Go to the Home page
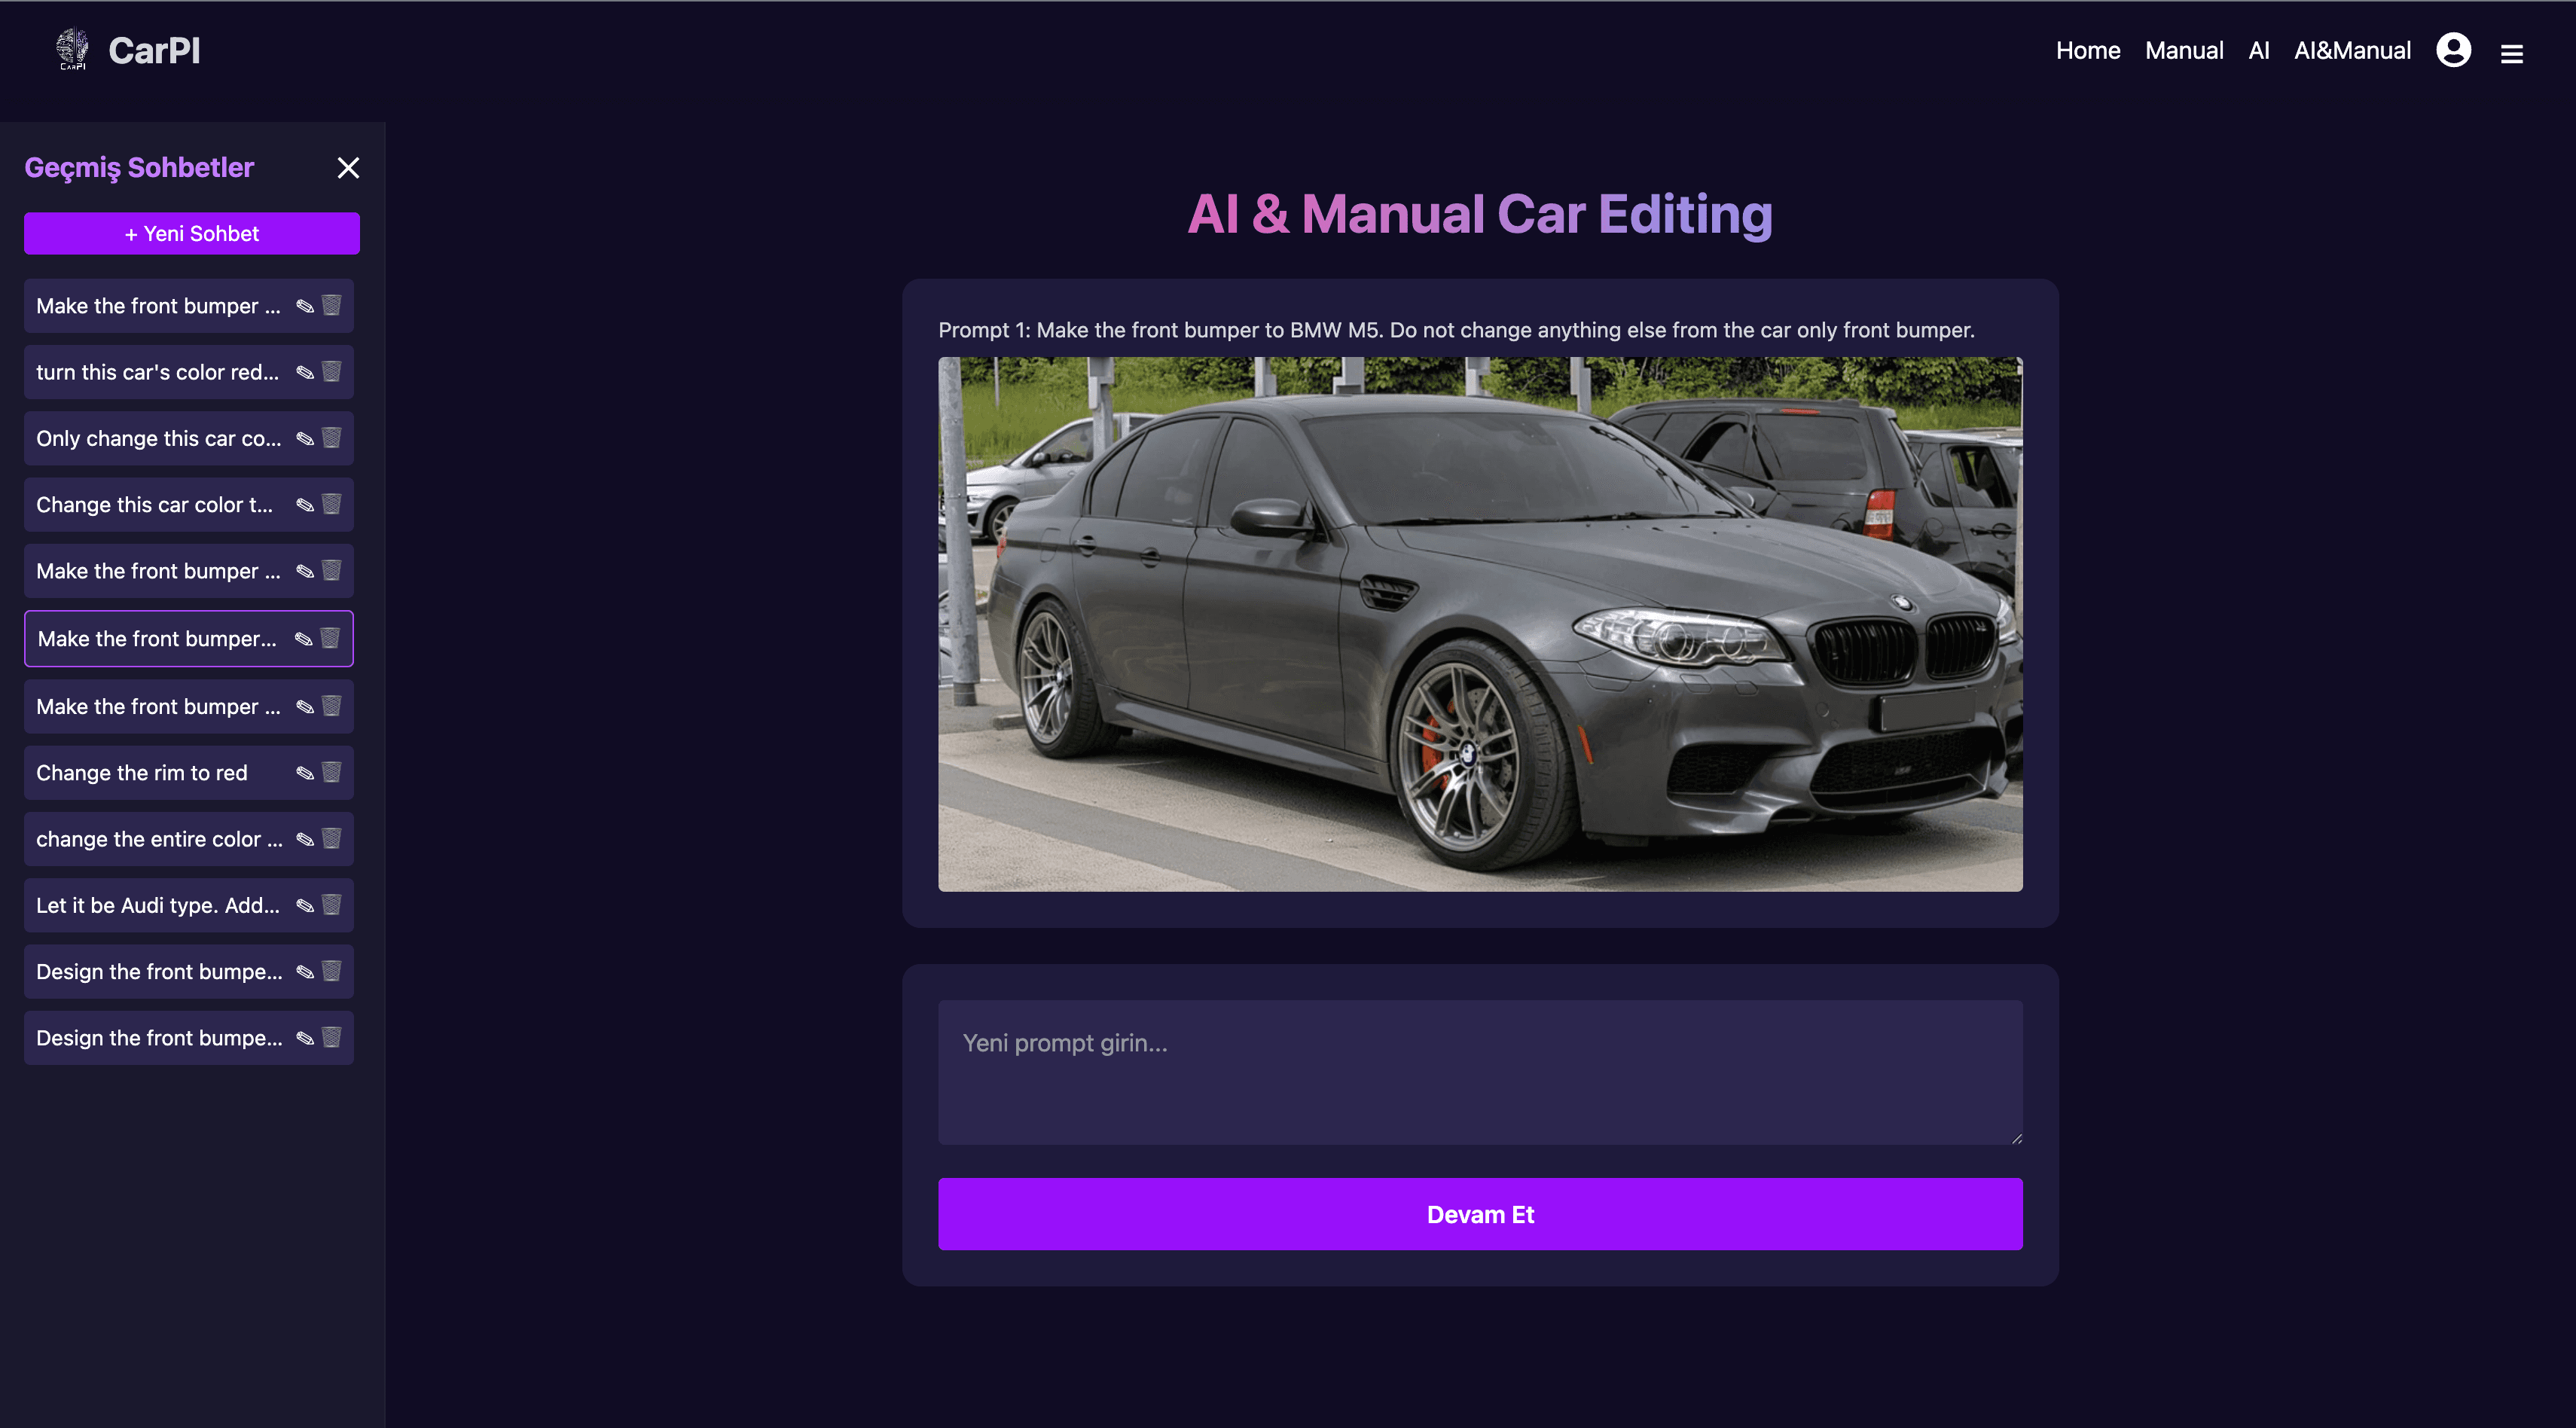 2088,50
